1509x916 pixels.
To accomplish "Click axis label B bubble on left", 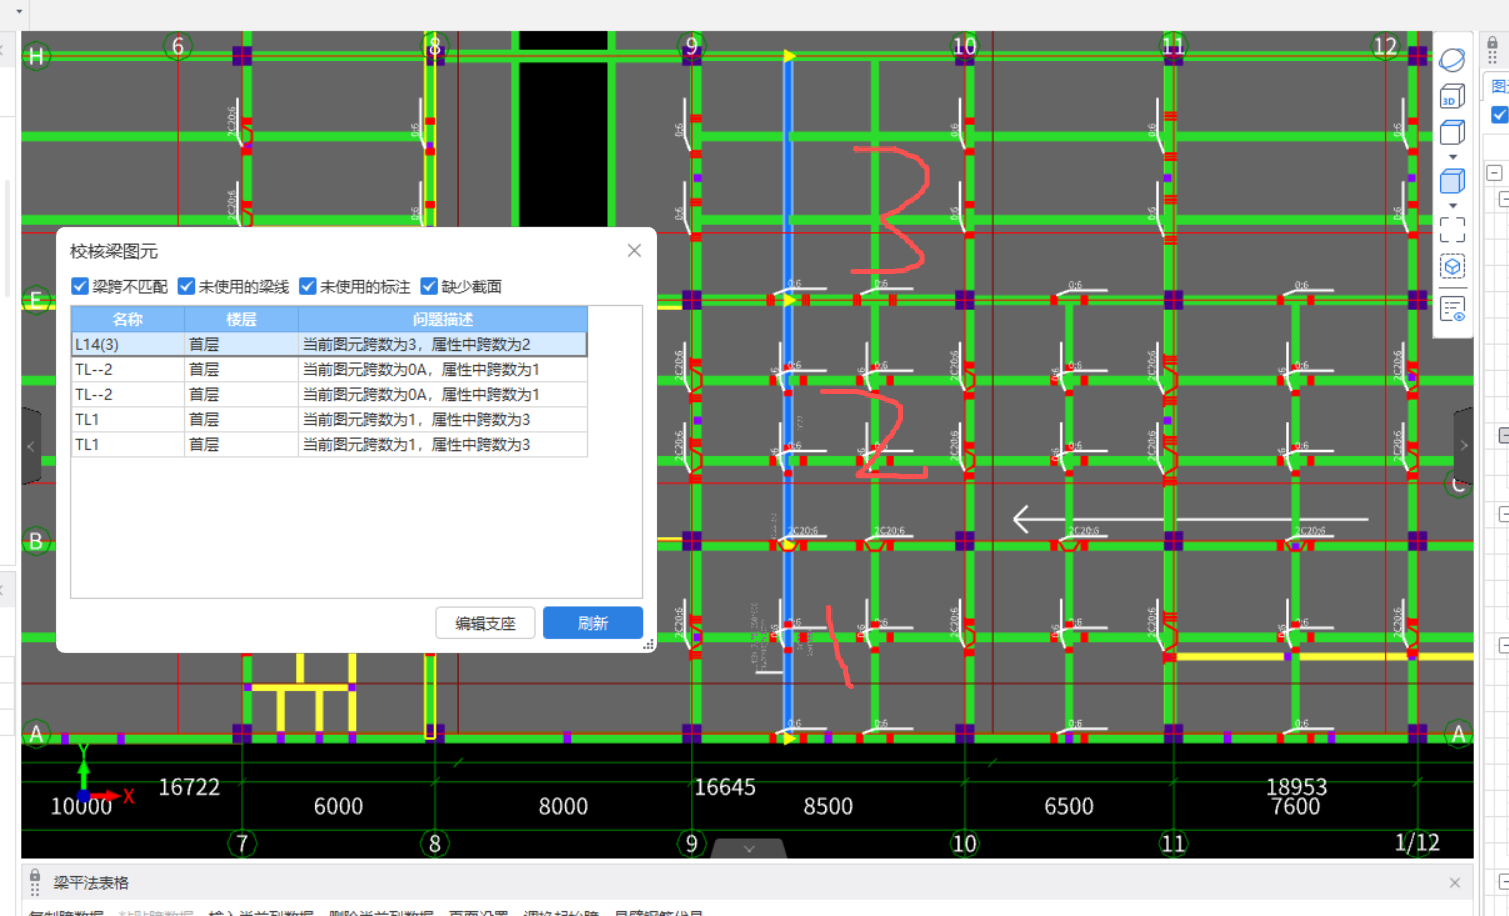I will pos(36,541).
